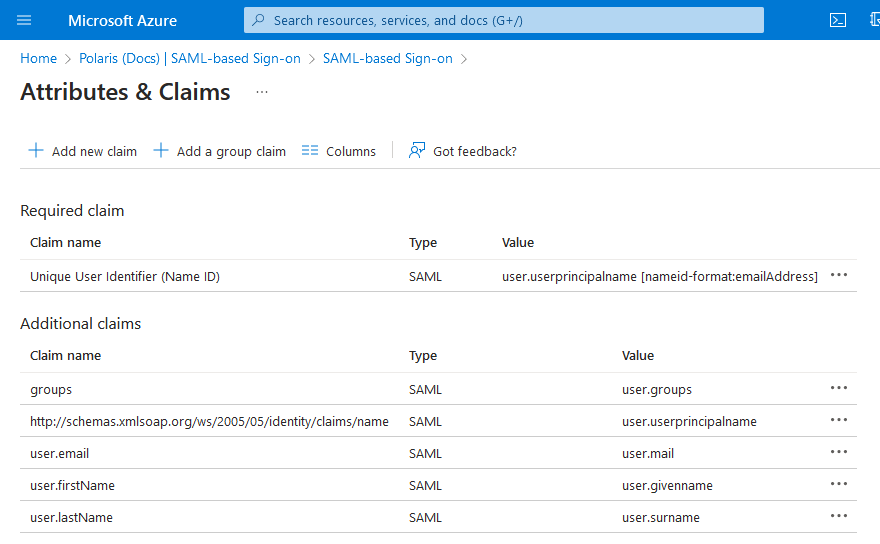Click the Got feedback? icon
The image size is (880, 544).
418,151
